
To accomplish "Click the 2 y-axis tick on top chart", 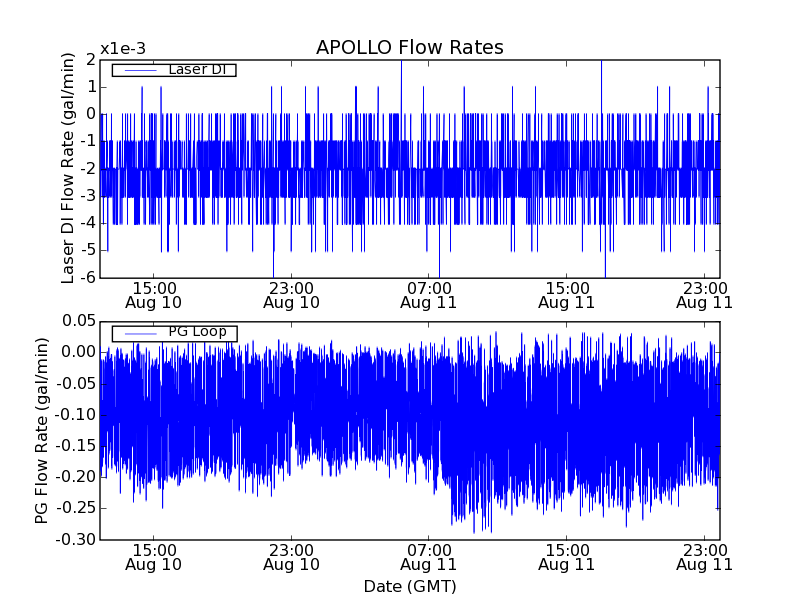I will point(90,60).
